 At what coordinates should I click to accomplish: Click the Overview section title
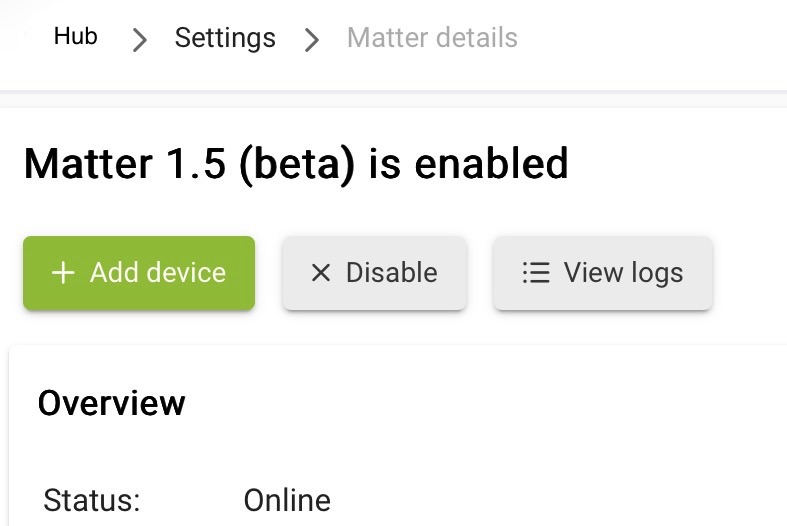(x=111, y=403)
